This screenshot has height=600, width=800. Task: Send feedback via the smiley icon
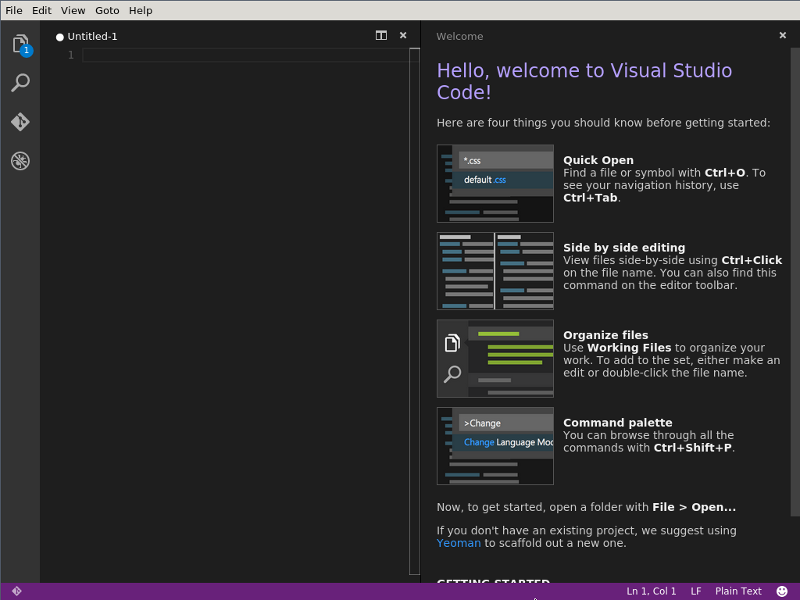(780, 591)
